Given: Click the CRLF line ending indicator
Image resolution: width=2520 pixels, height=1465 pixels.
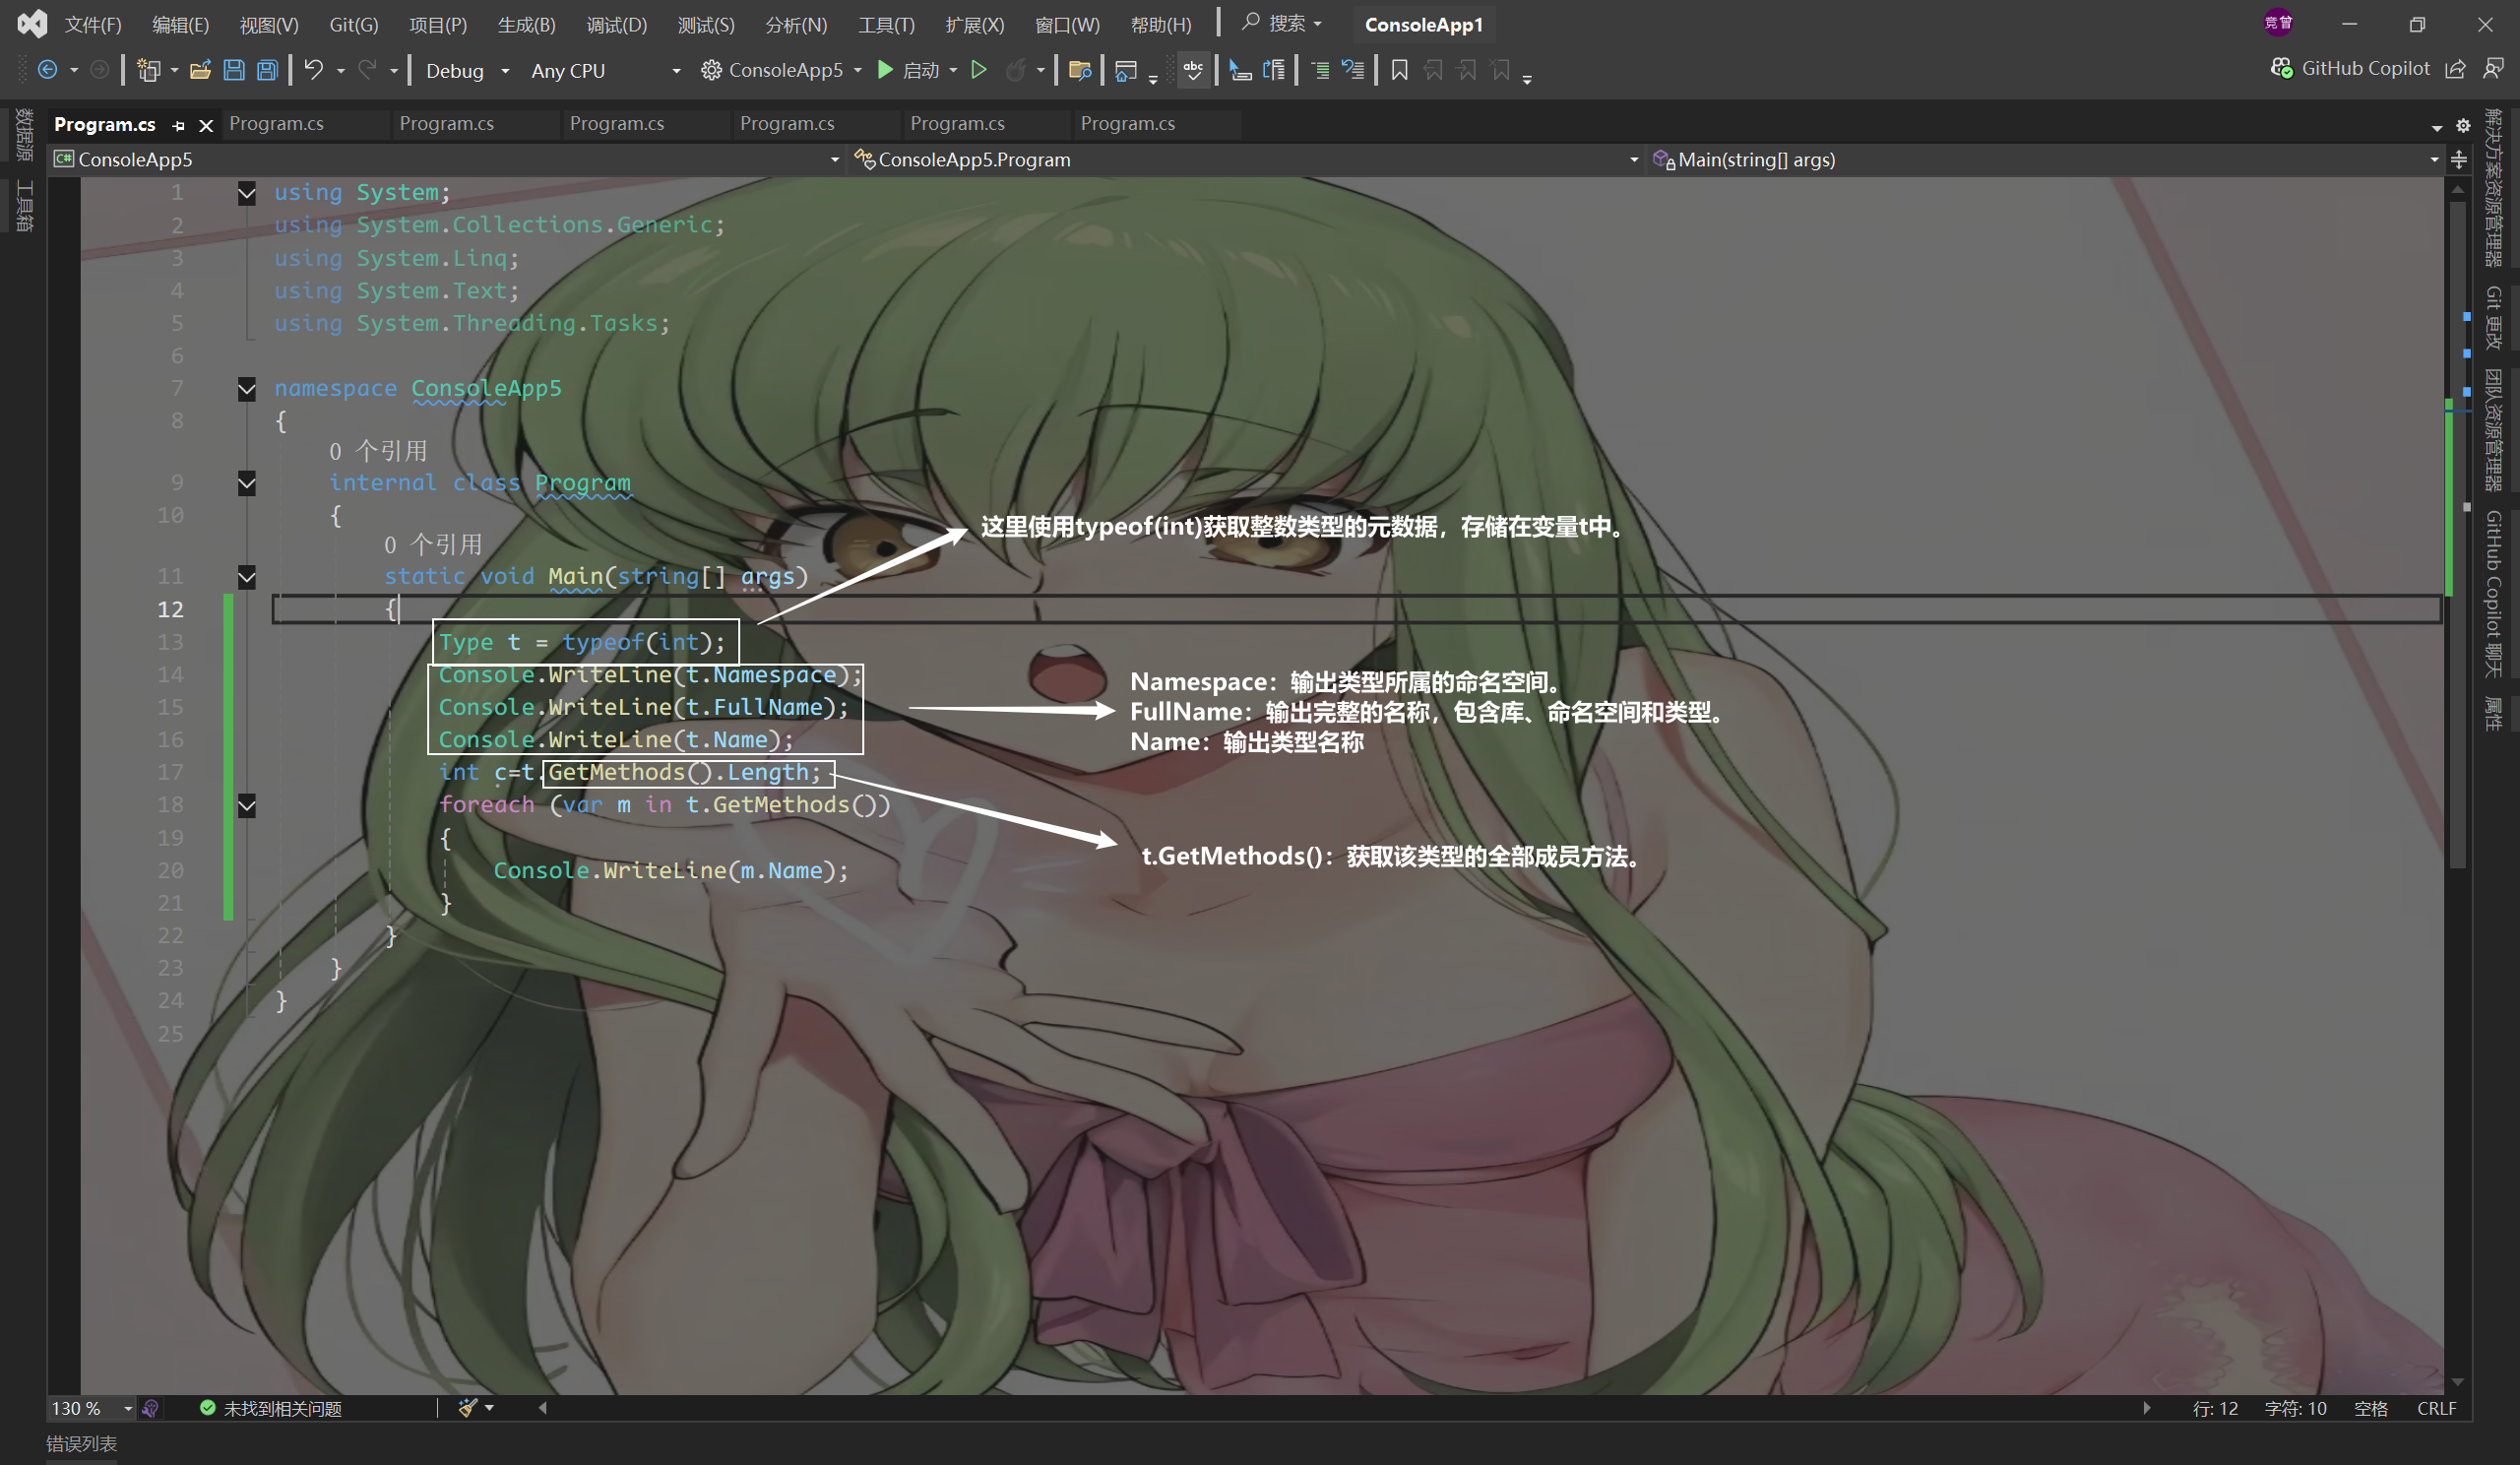Looking at the screenshot, I should [x=2437, y=1408].
